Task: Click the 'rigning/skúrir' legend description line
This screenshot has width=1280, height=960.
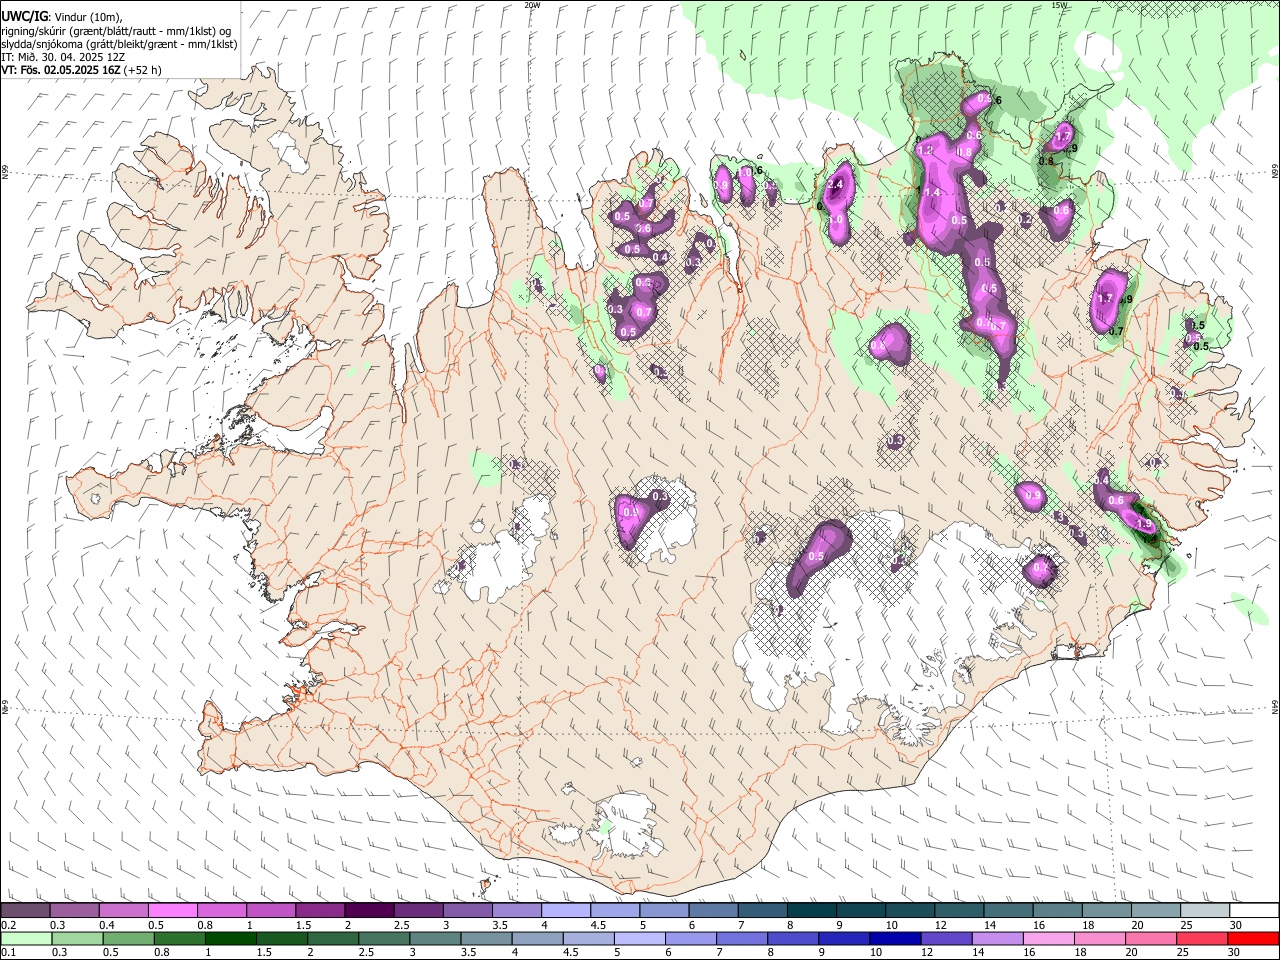Action: pyautogui.click(x=116, y=31)
